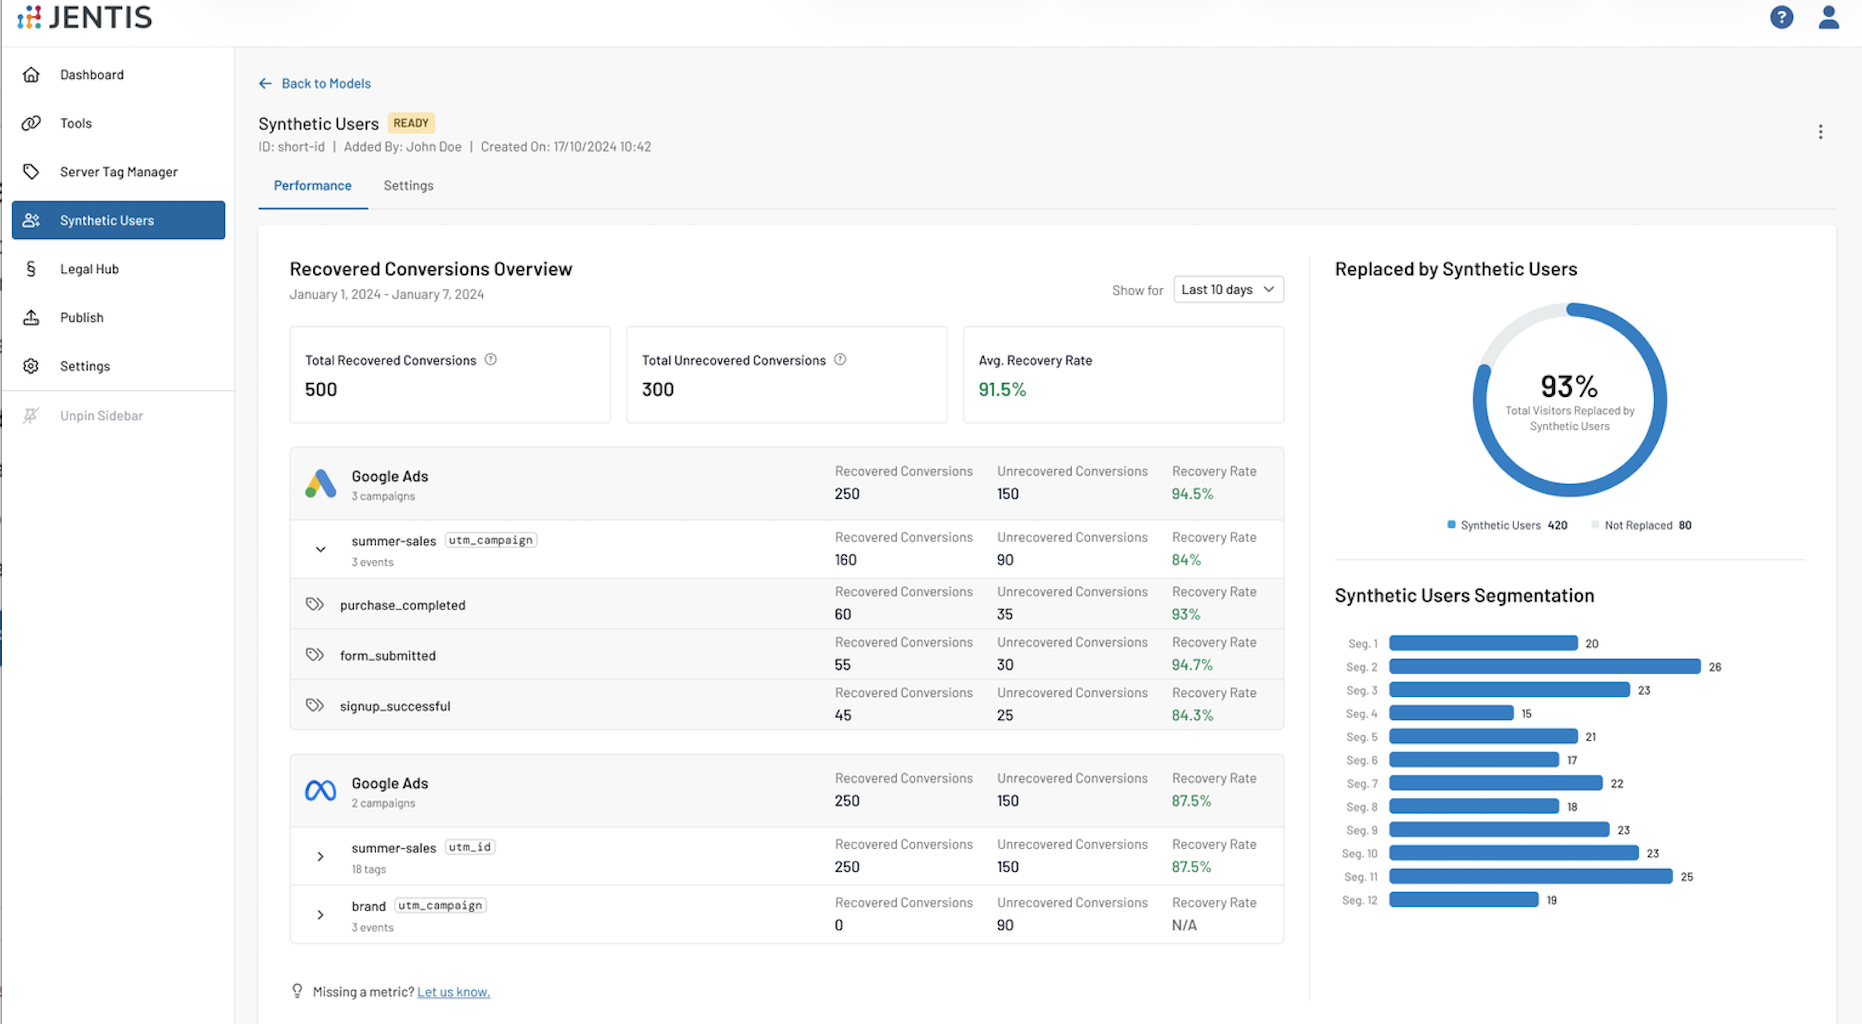
Task: Expand the summer-sales utm_id row
Action: tap(320, 856)
